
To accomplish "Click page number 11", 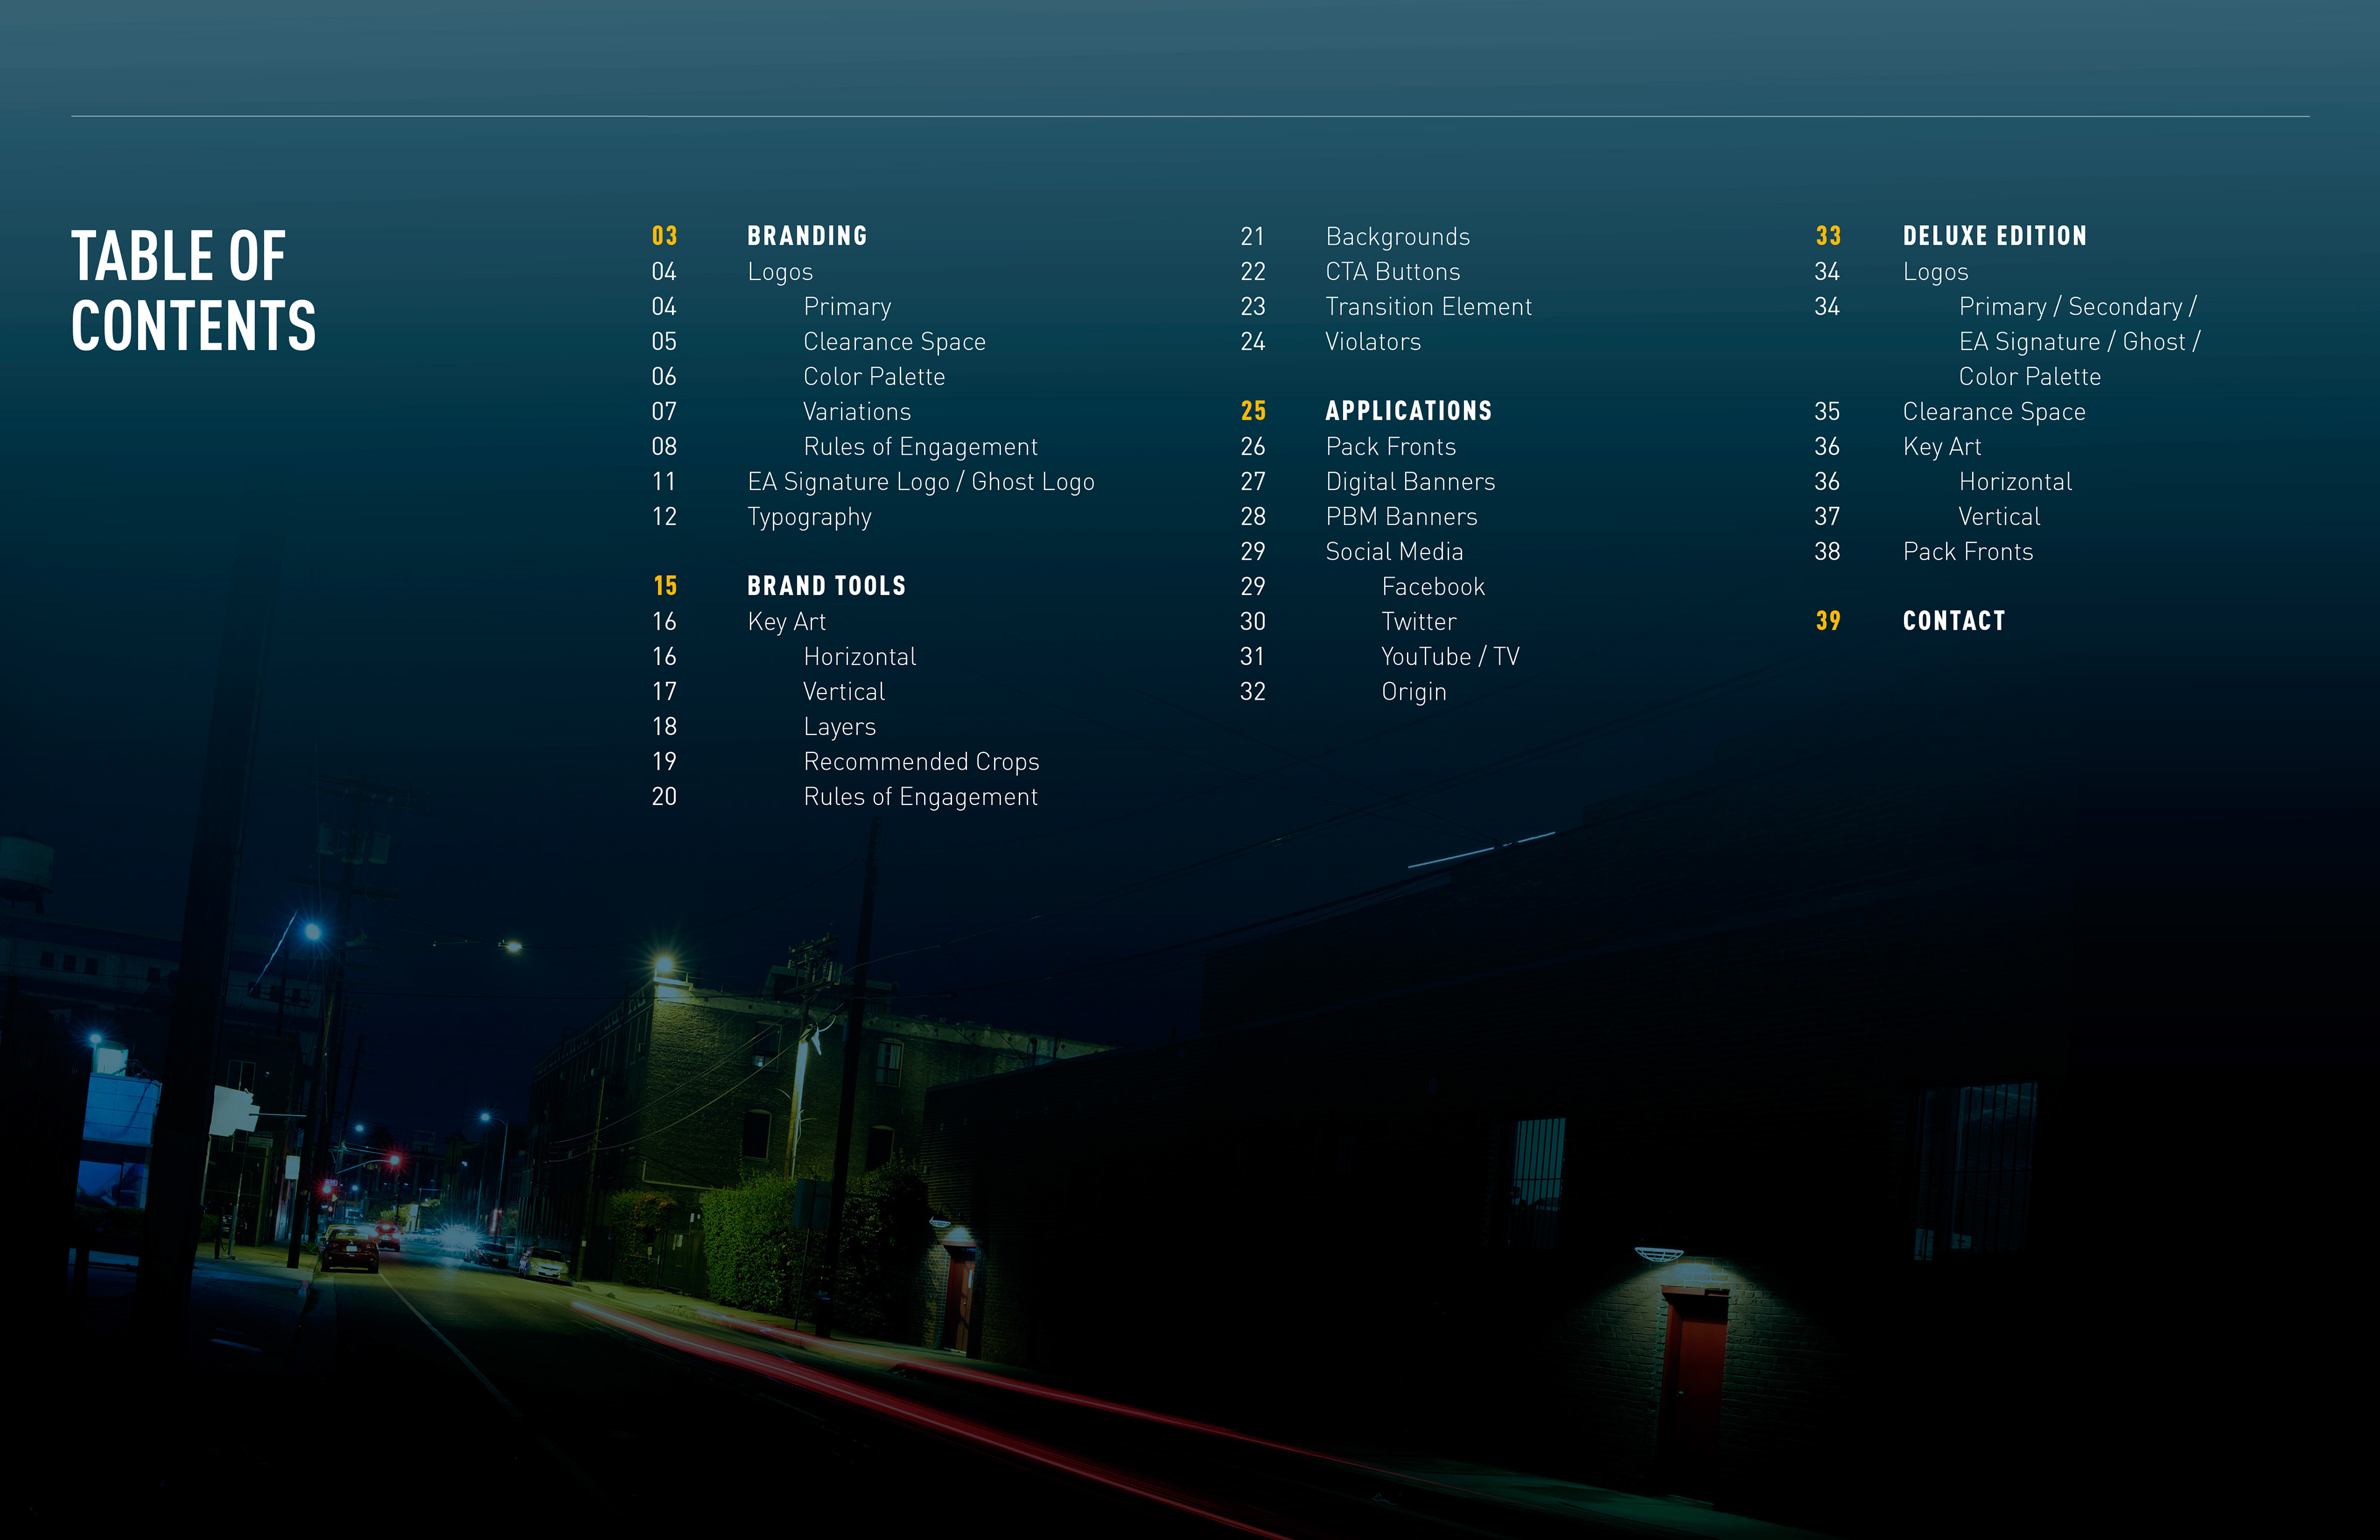I will click(x=664, y=482).
